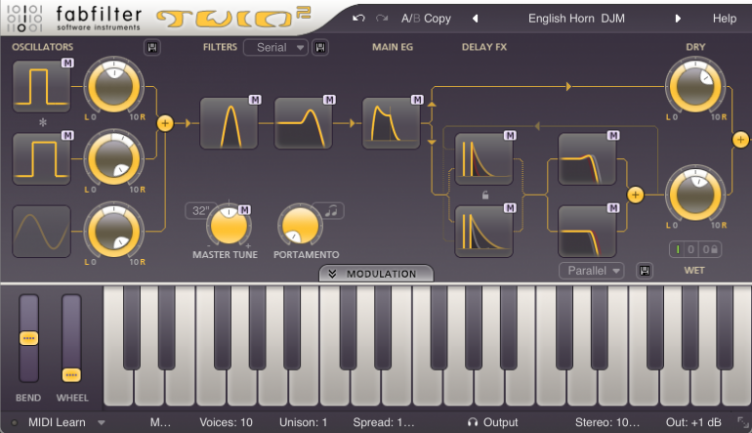Toggle delay link lock icon
This screenshot has width=752, height=433.
[485, 195]
